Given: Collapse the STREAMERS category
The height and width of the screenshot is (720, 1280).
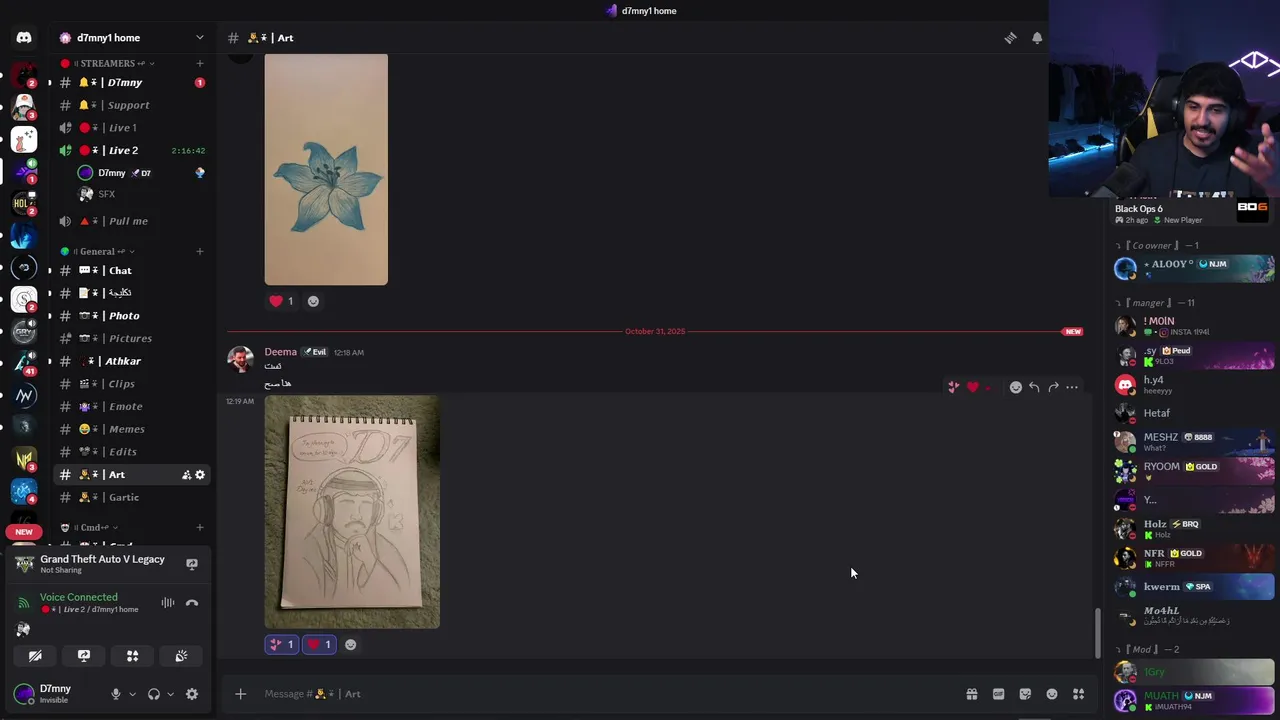Looking at the screenshot, I should tap(108, 63).
